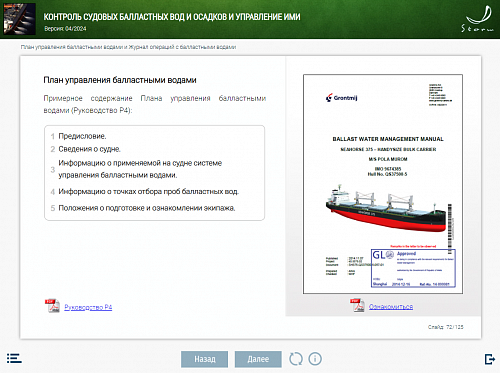Image resolution: width=500 pixels, height=373 pixels.
Task: Go back with the Назад button
Action: 204,359
